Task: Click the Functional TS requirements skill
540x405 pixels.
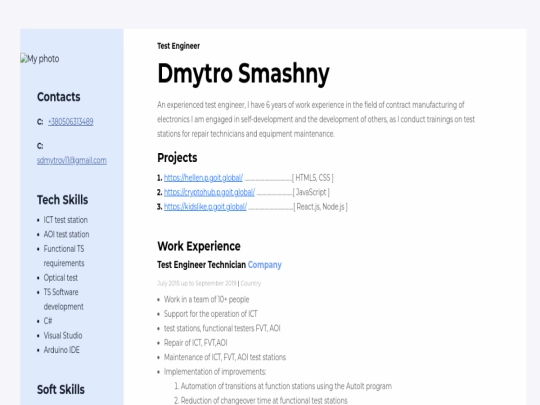Action: click(64, 256)
